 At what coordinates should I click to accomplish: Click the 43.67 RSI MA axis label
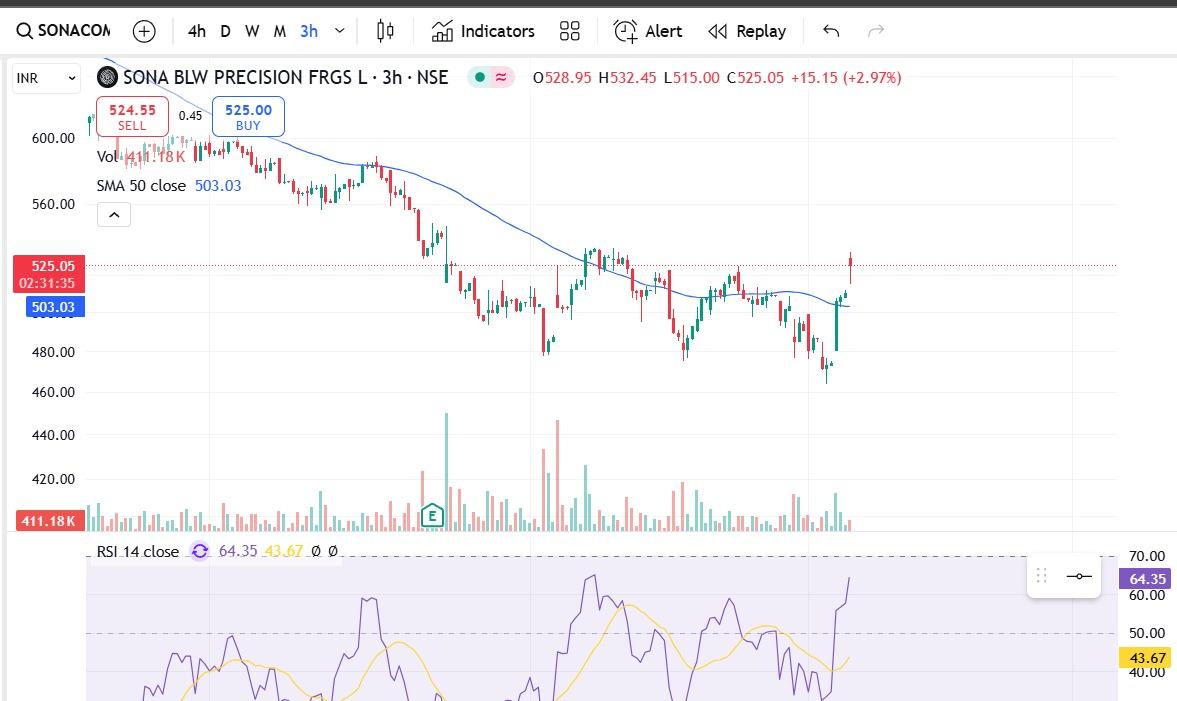1147,658
